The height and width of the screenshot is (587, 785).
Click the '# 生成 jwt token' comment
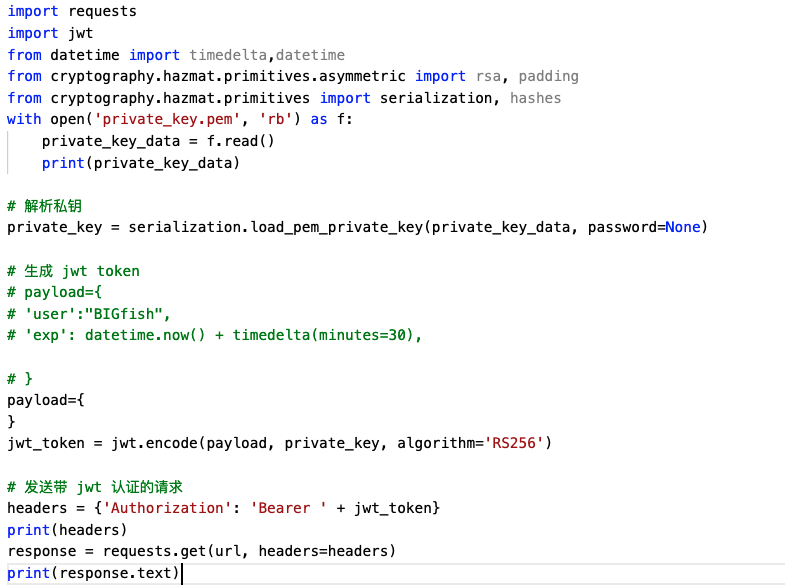73,271
